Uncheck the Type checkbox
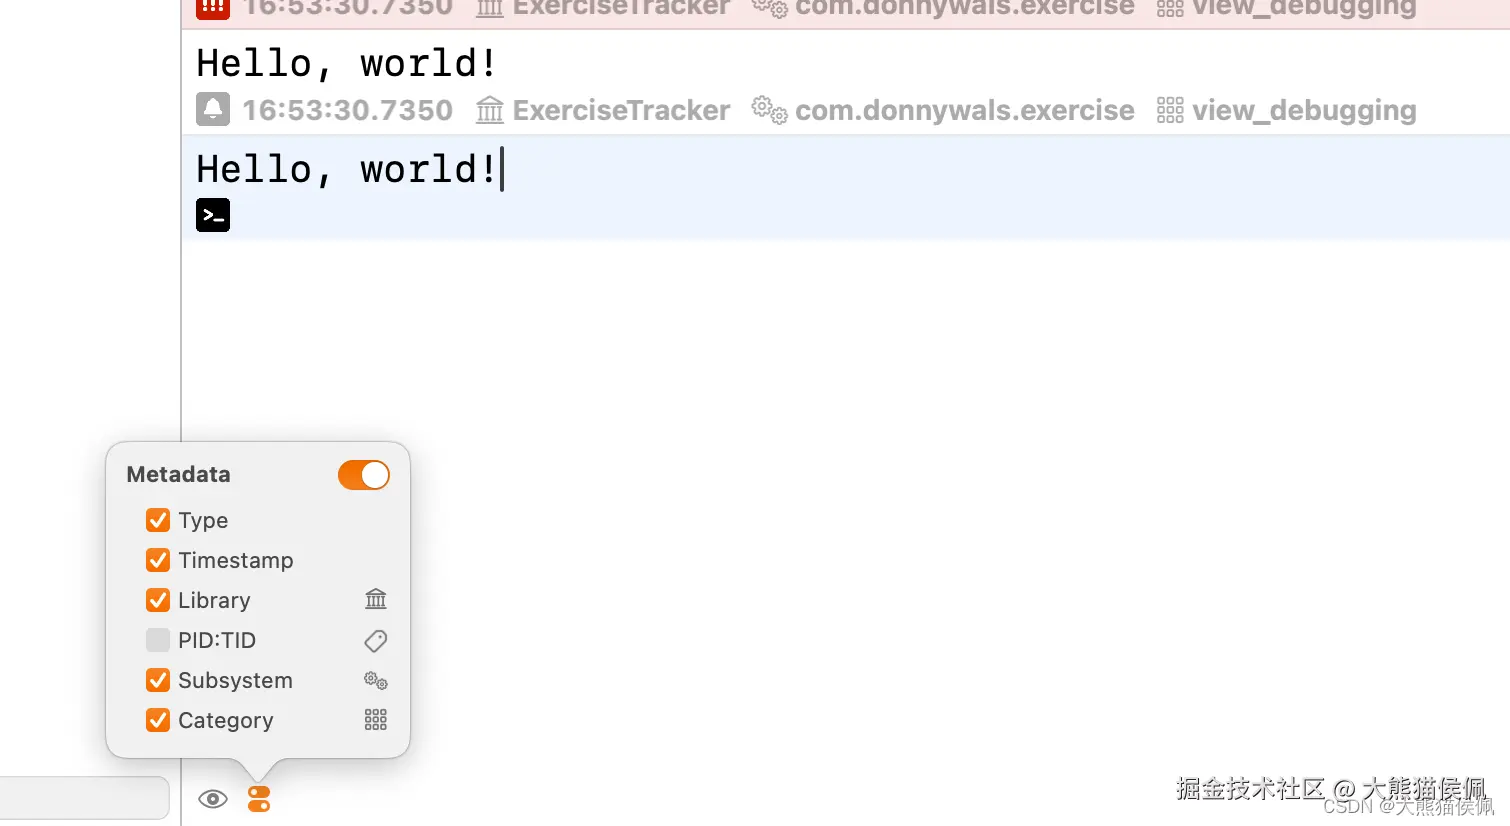This screenshot has height=826, width=1510. (x=158, y=520)
